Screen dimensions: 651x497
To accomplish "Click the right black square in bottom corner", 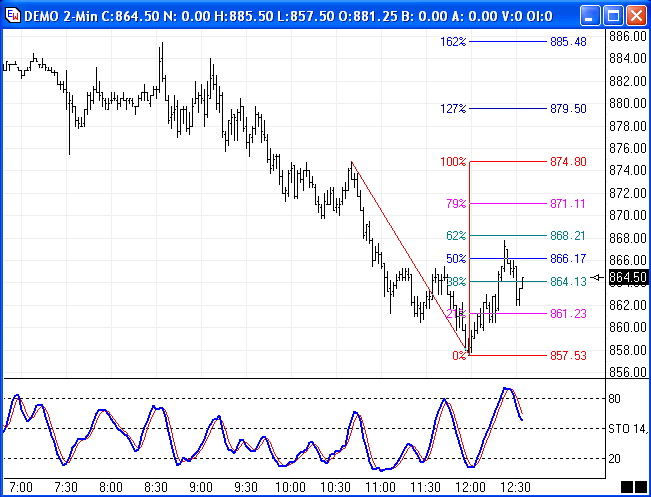I will pyautogui.click(x=641, y=487).
